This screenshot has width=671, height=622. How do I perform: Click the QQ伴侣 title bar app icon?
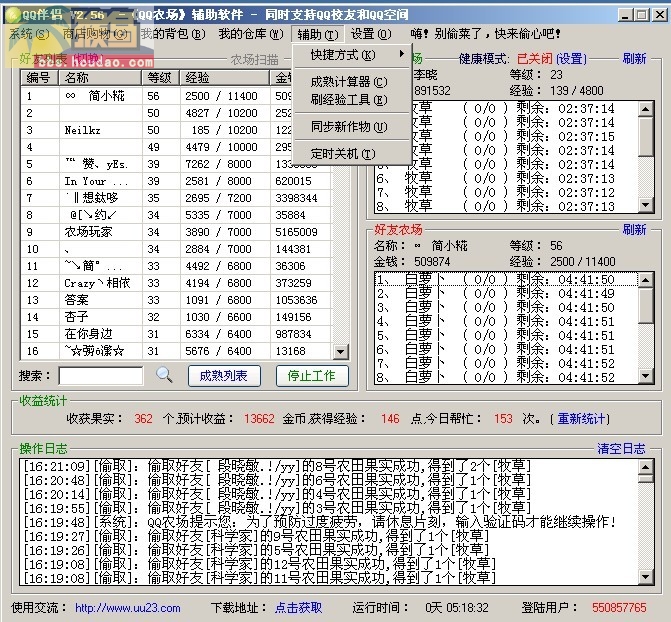coord(13,15)
